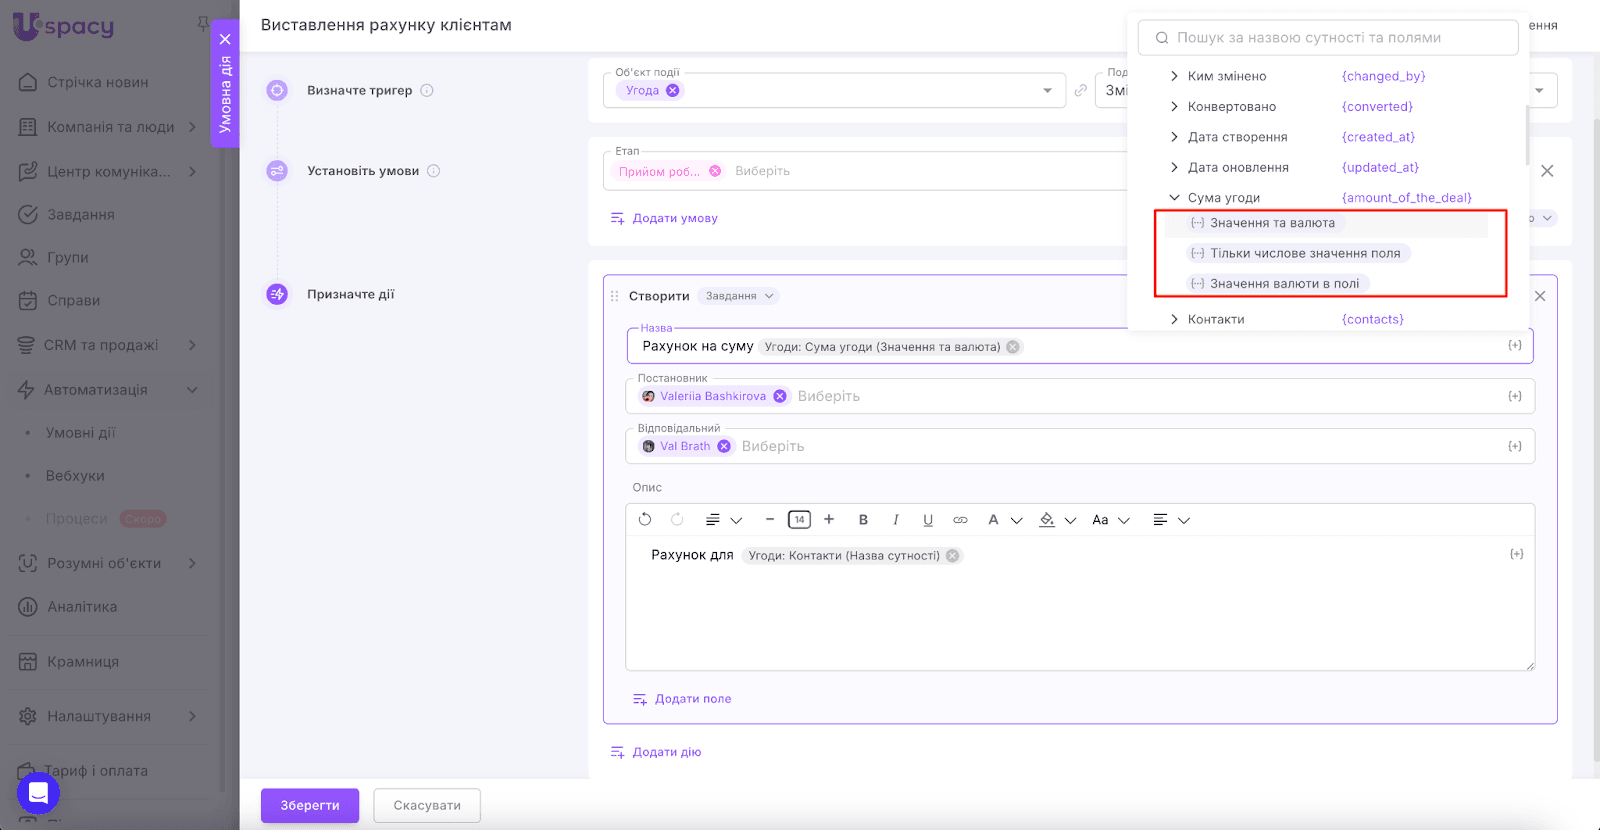Click the Зберегти button
Screen dimensions: 1600x830
click(x=310, y=805)
